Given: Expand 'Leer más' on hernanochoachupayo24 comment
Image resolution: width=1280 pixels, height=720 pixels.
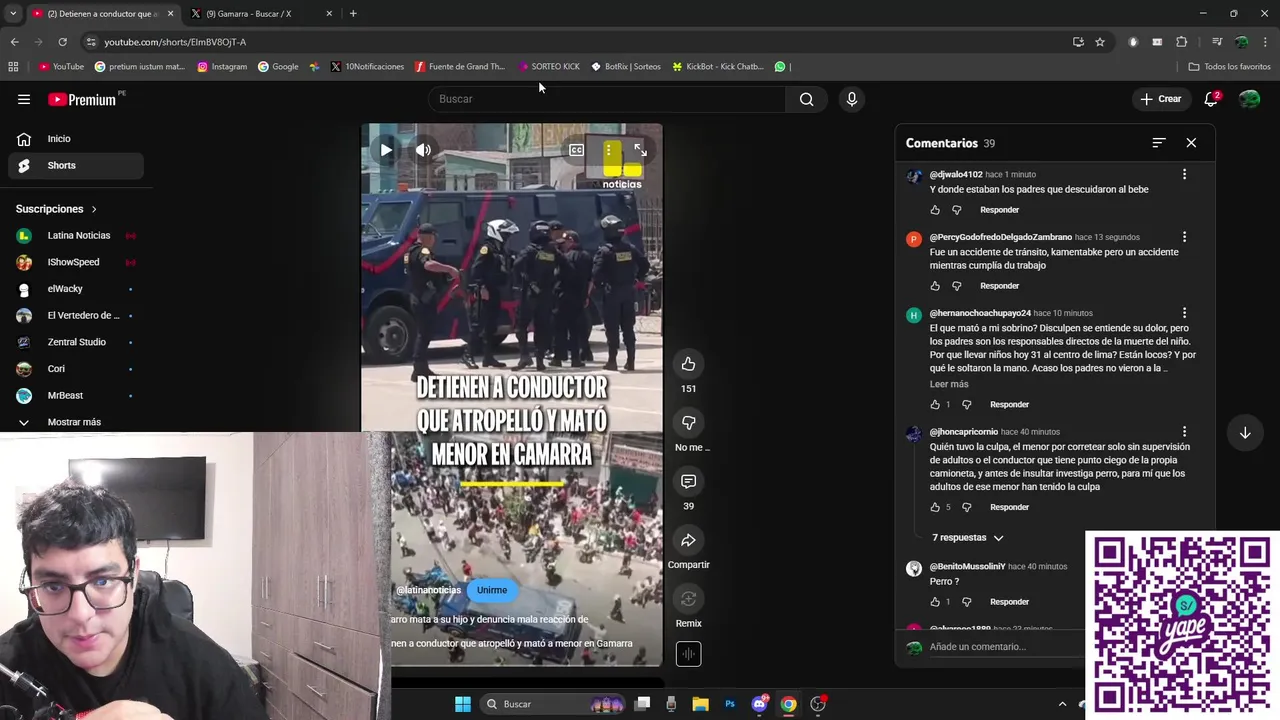Looking at the screenshot, I should click(949, 384).
